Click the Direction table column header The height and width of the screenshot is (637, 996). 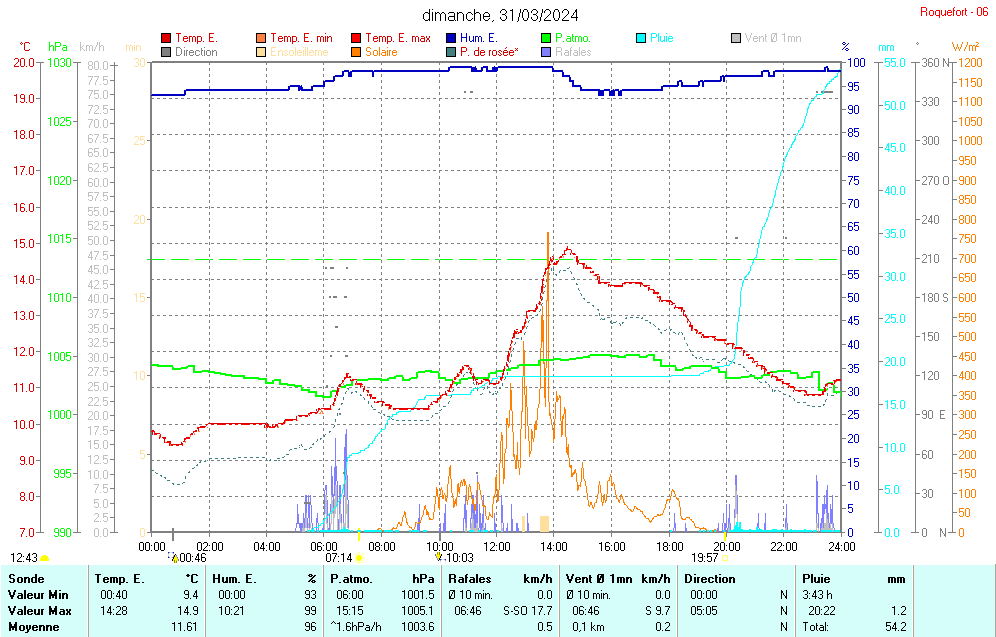(x=710, y=579)
